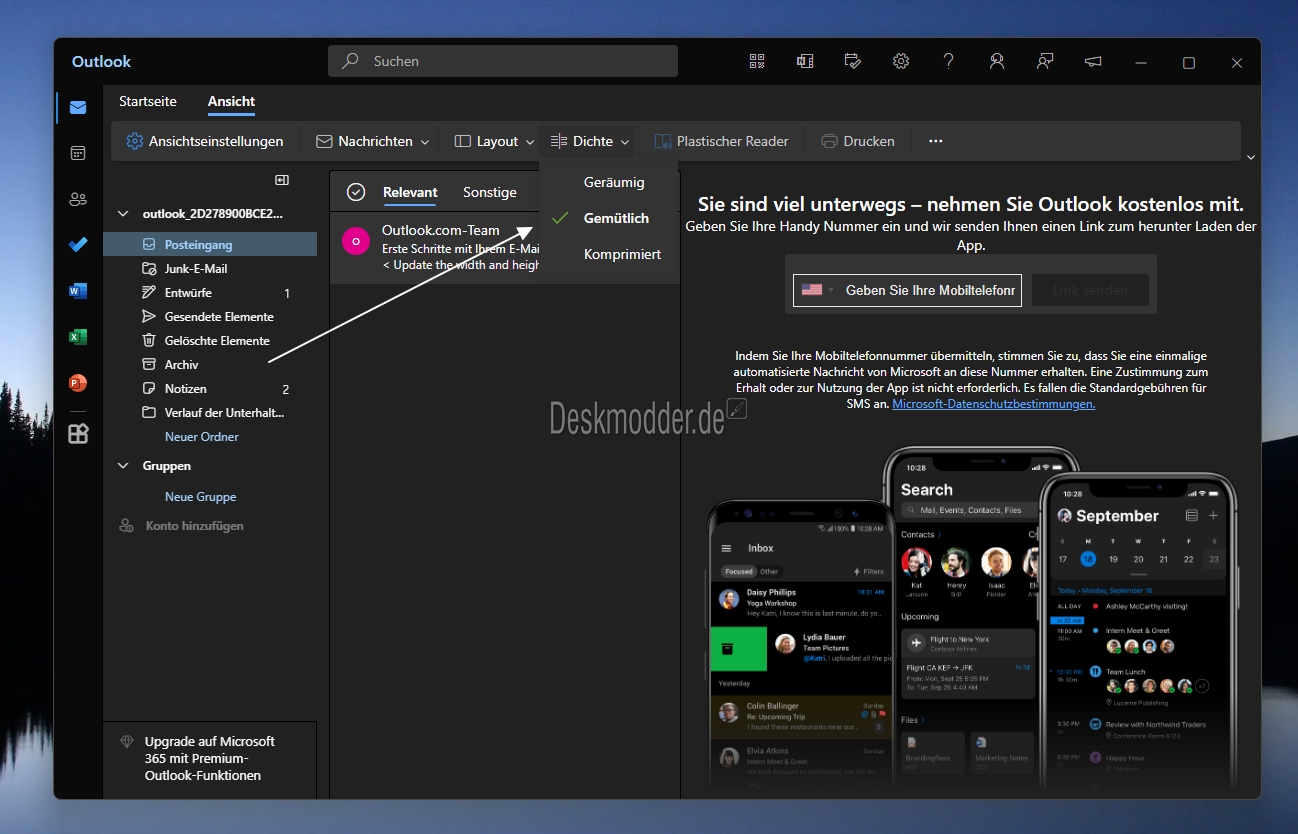Open the Notizen folder
Viewport: 1298px width, 834px height.
click(210, 389)
